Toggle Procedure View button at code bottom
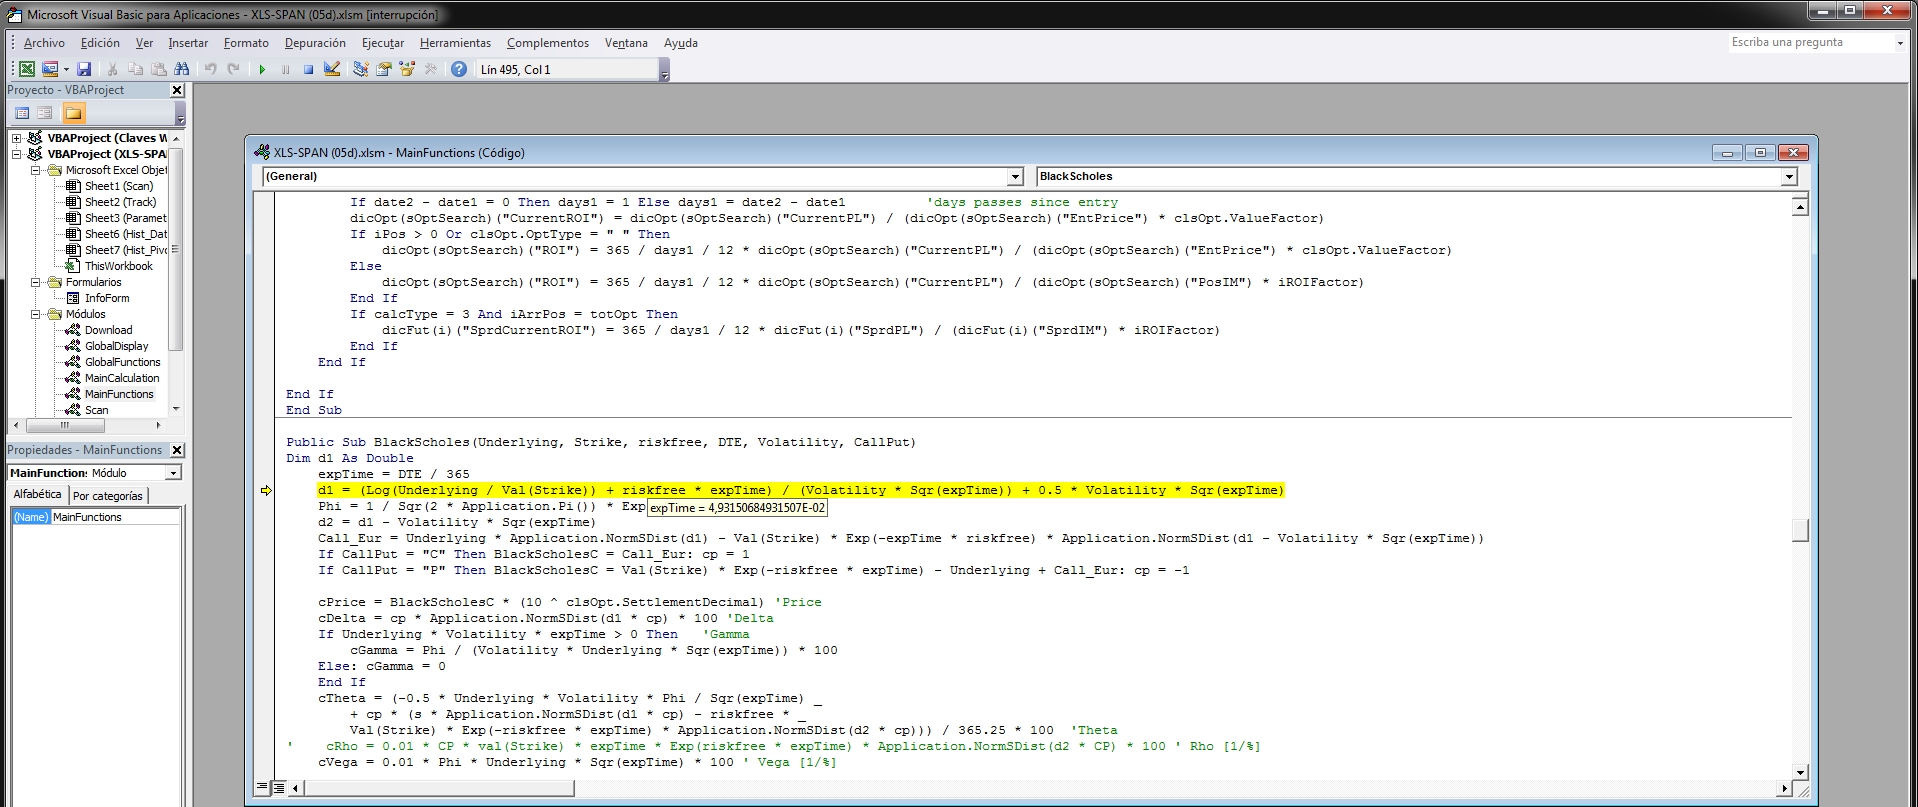The height and width of the screenshot is (807, 1918). (262, 788)
